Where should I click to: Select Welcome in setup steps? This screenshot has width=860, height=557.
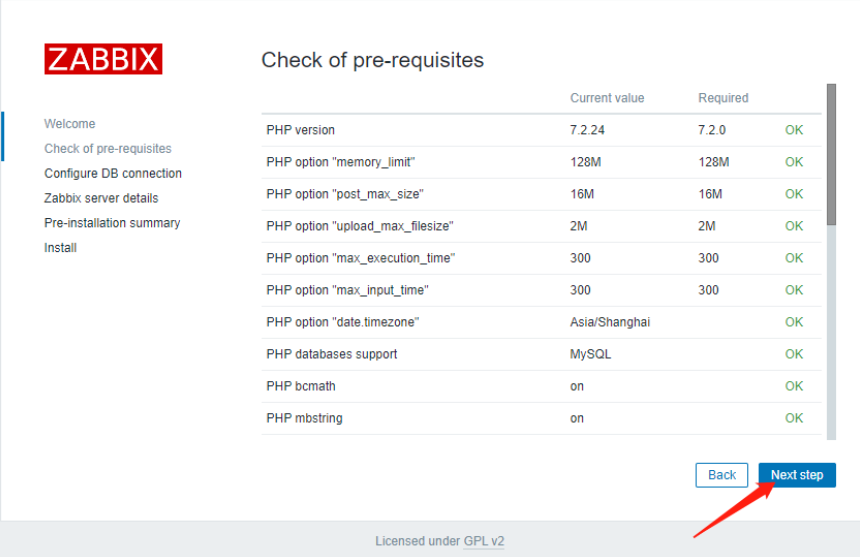[70, 124]
